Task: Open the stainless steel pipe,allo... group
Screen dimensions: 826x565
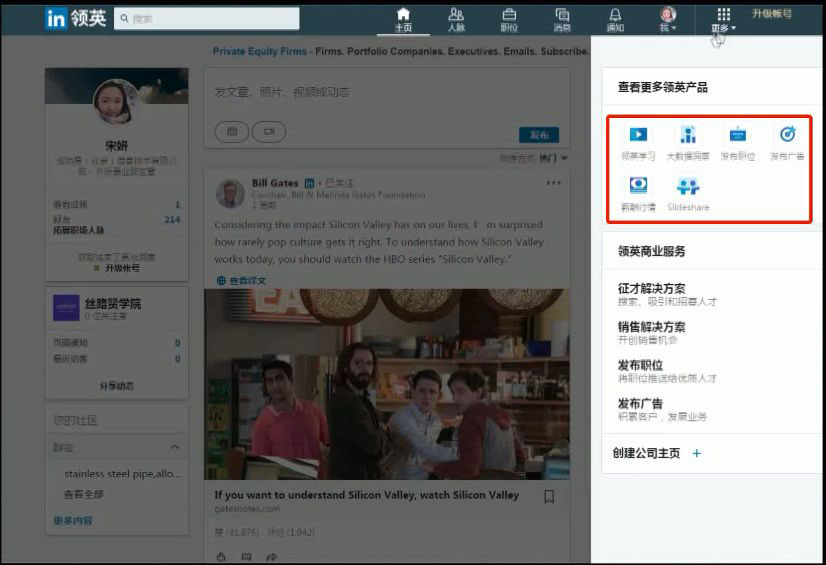Action: coord(123,474)
